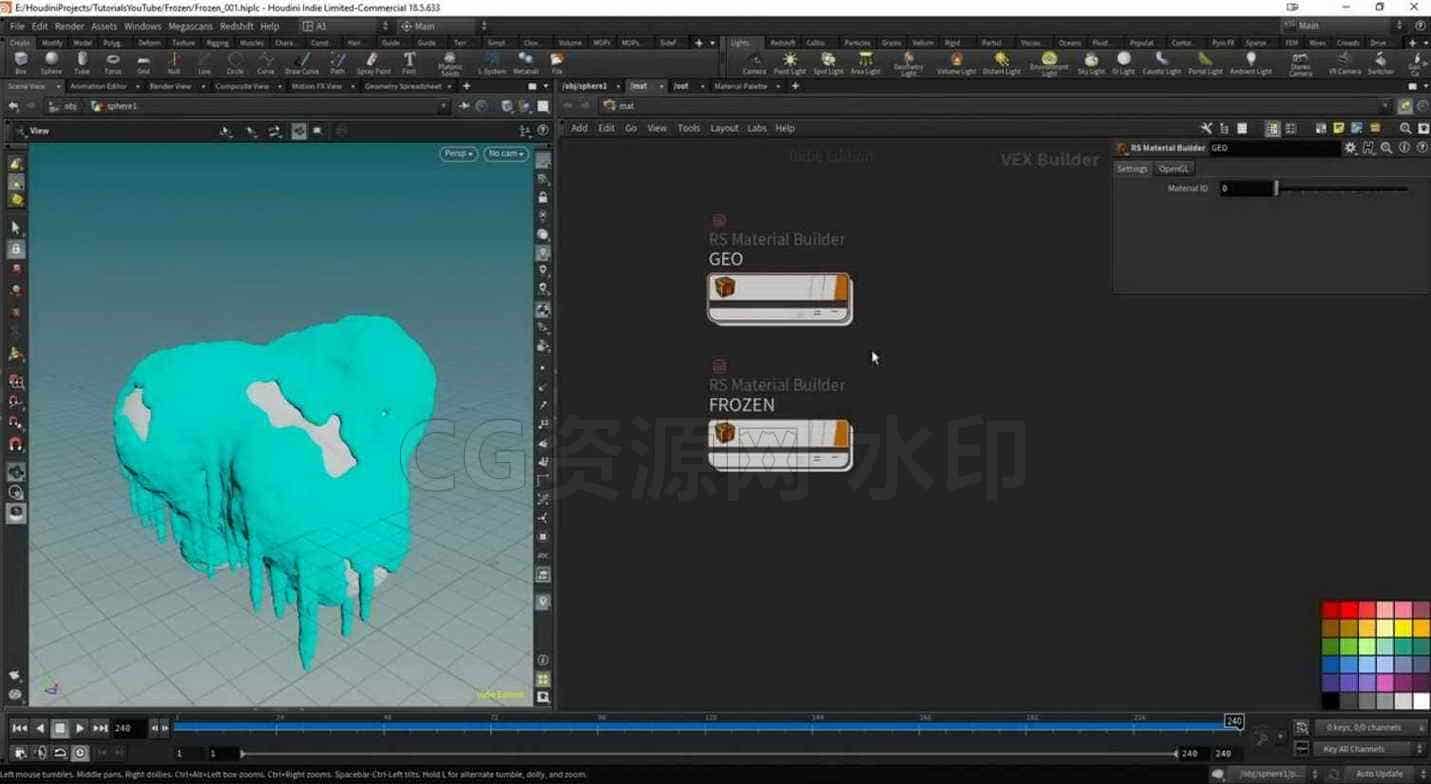Select the L-System shelf tool
The image size is (1431, 784).
click(492, 63)
